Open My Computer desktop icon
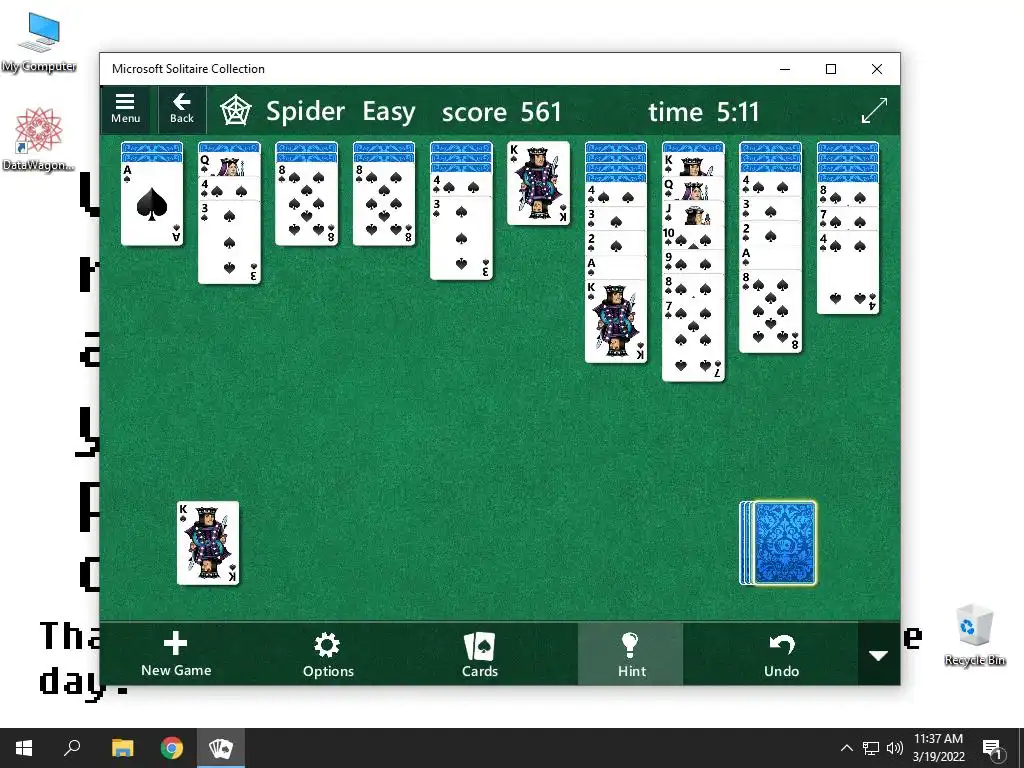Viewport: 1024px width, 768px height. (x=39, y=42)
